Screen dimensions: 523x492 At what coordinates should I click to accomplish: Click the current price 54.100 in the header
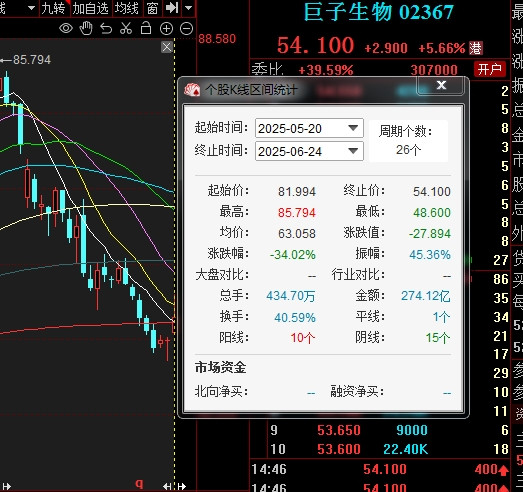pyautogui.click(x=316, y=45)
